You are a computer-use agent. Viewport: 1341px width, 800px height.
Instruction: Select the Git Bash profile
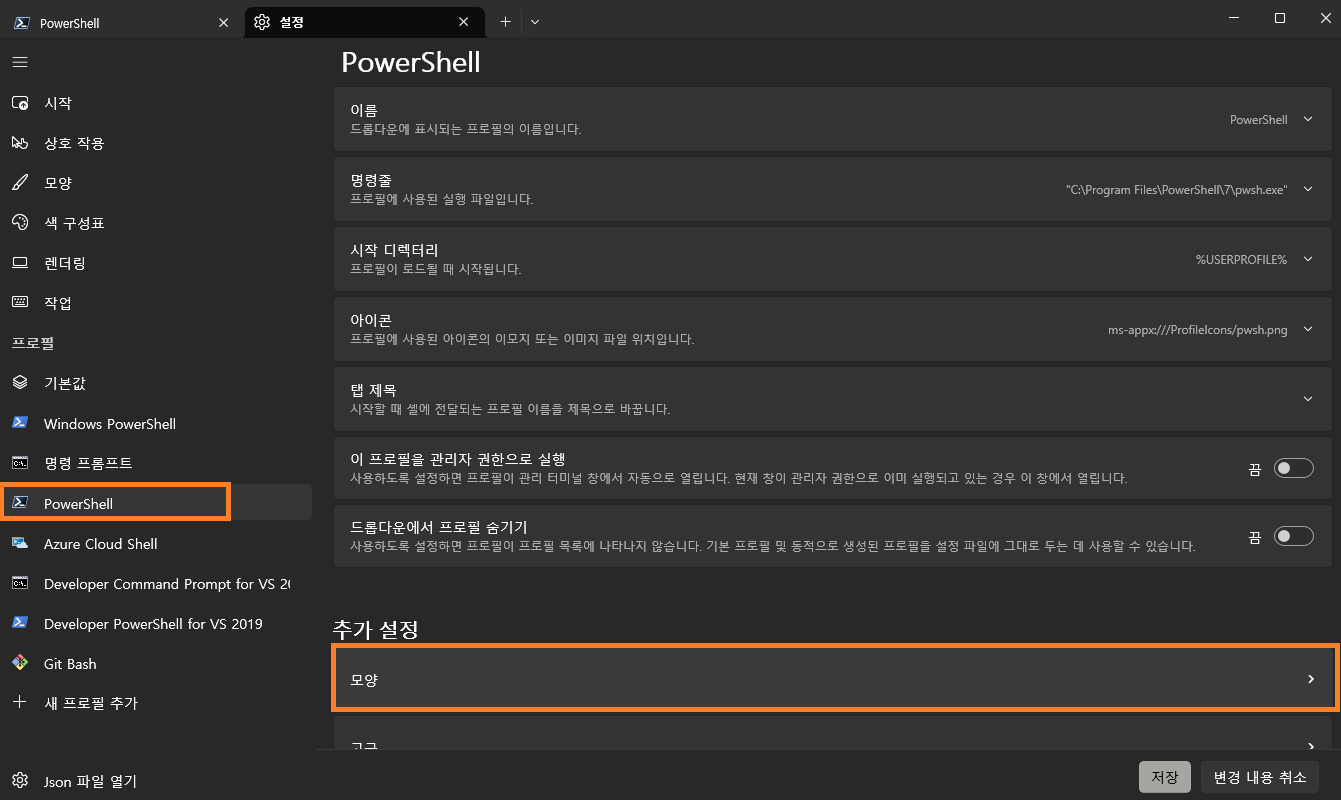click(157, 663)
